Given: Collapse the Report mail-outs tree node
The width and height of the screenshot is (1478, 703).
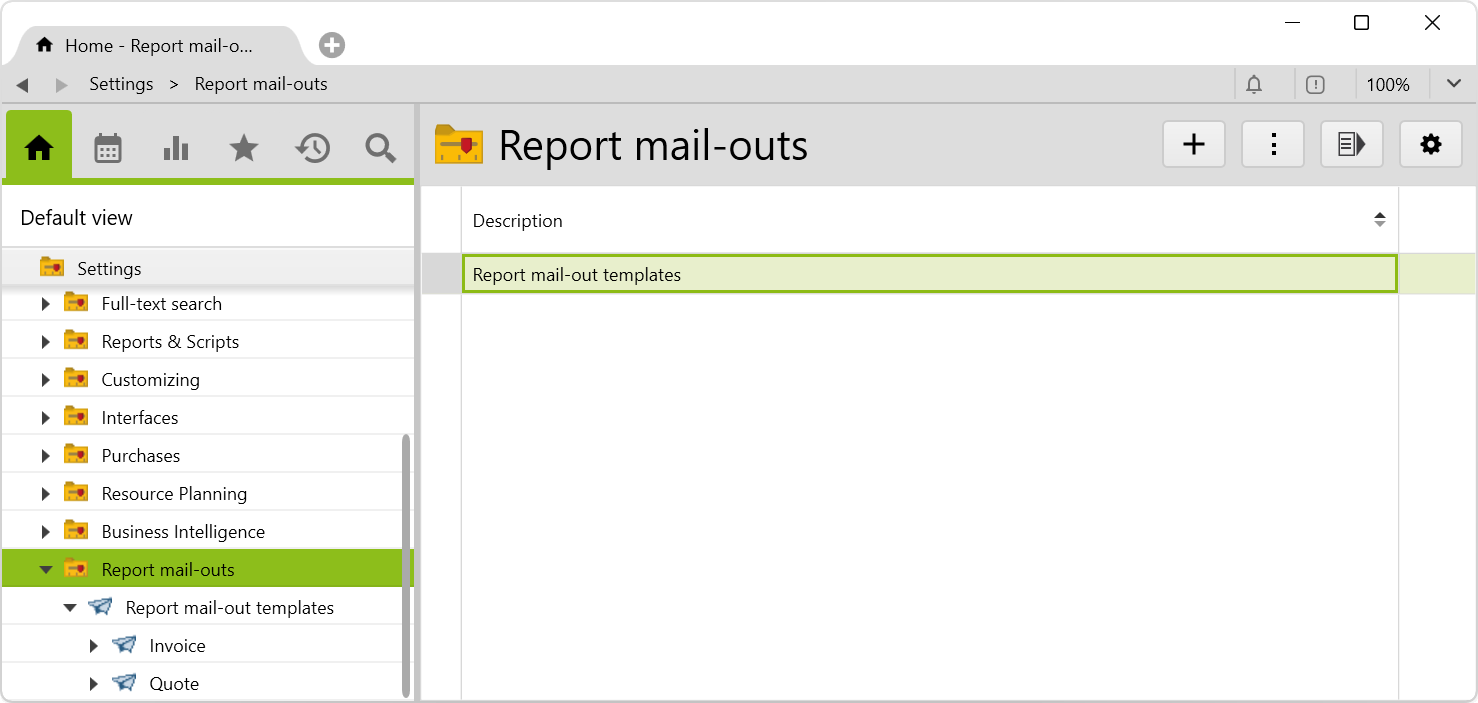Looking at the screenshot, I should [46, 570].
